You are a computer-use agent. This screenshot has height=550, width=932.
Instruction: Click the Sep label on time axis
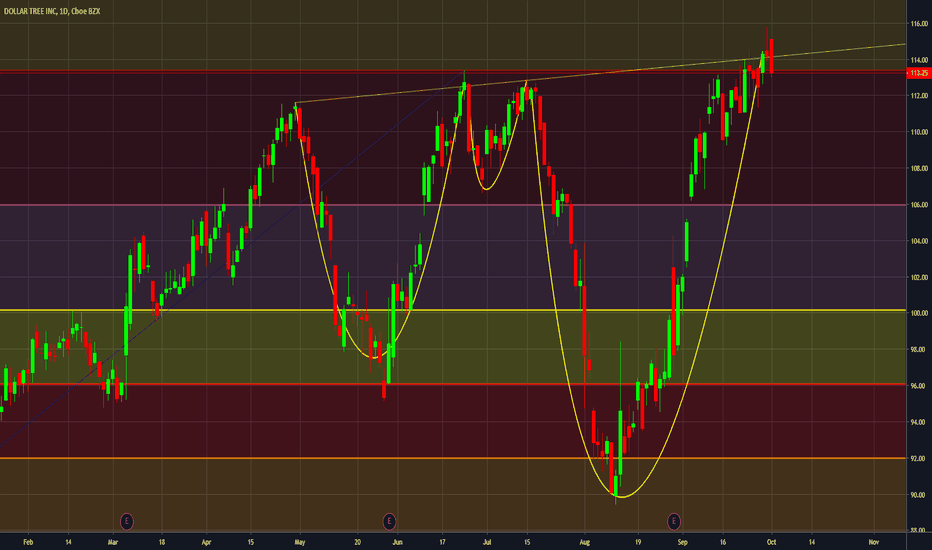point(682,542)
